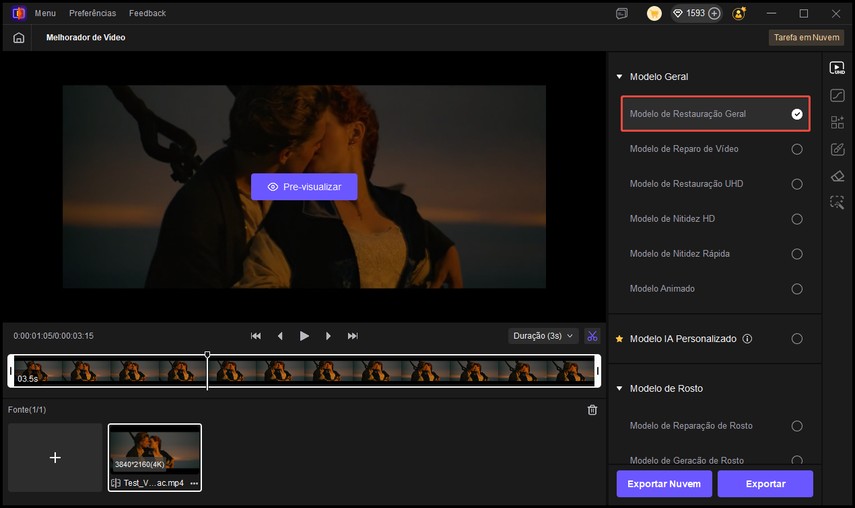
Task: Click the timecode 0:00:01:05/0:00:03:15
Action: click(53, 336)
